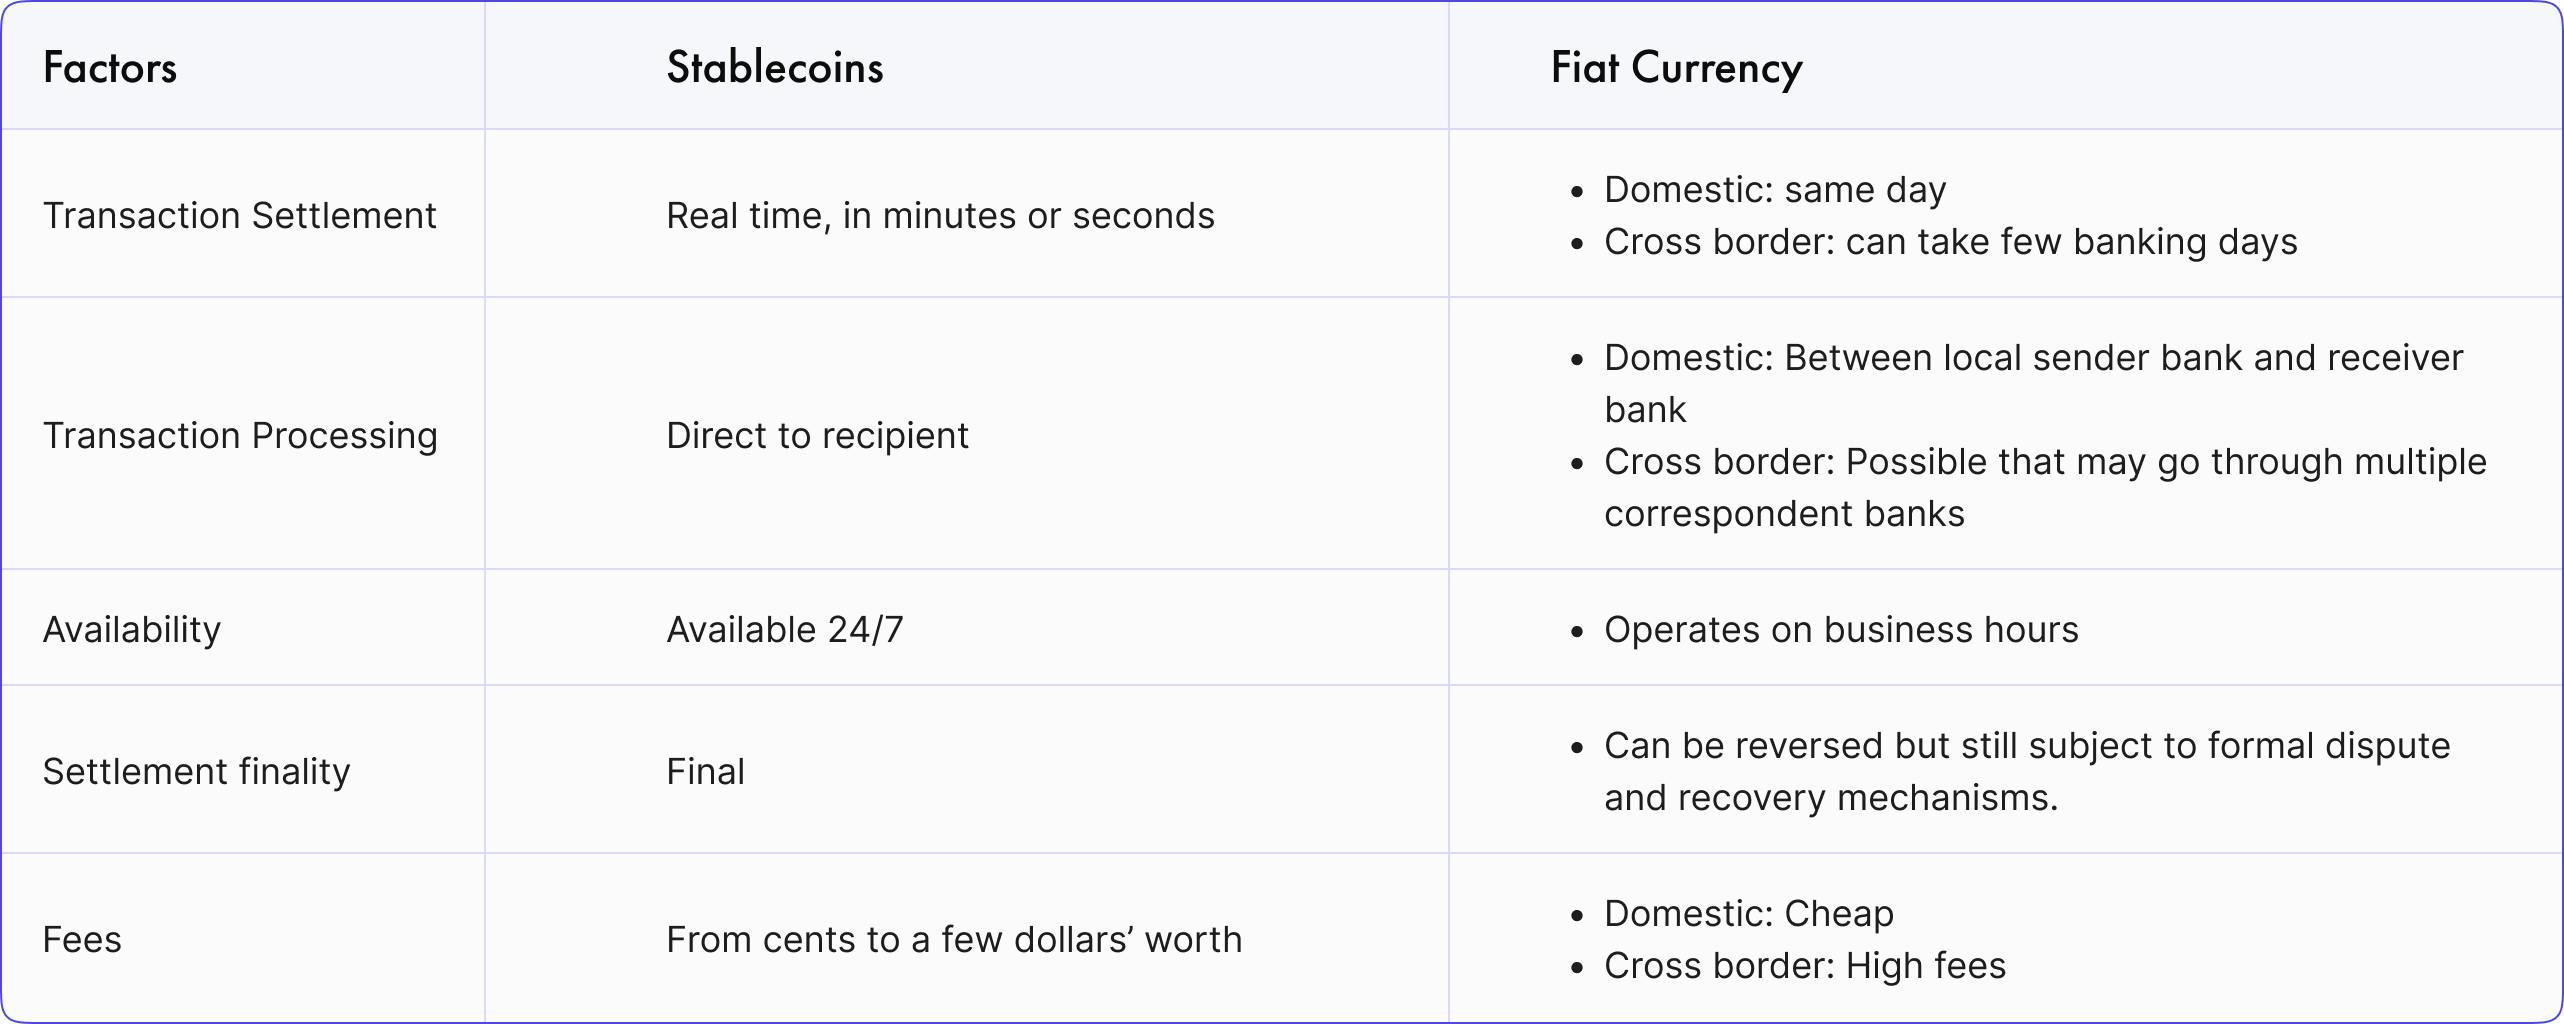This screenshot has width=2564, height=1024.
Task: Click the 'Domestic: same day' bullet
Action: 1775,190
